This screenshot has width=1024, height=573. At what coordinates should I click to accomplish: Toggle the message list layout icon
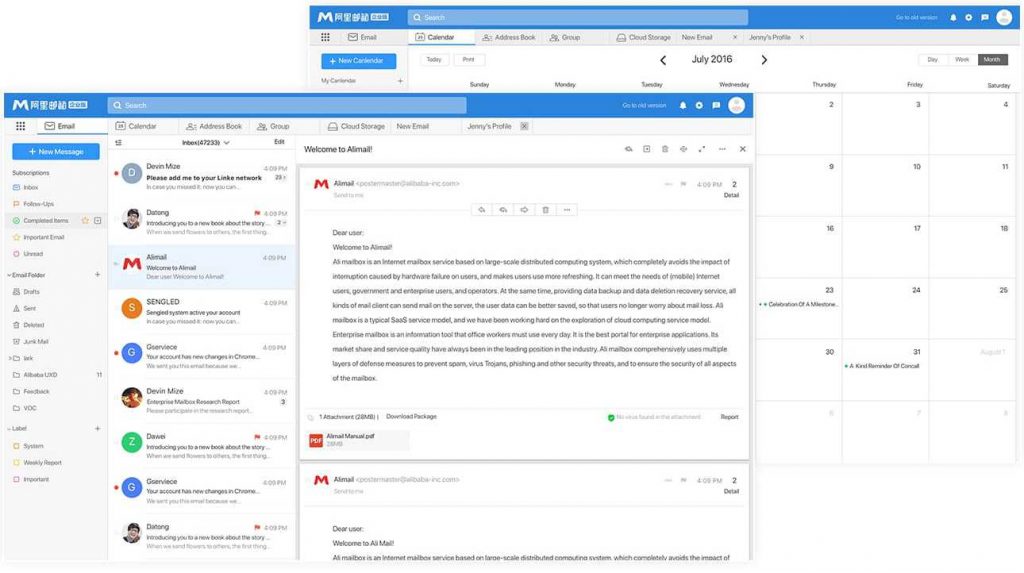pyautogui.click(x=118, y=142)
